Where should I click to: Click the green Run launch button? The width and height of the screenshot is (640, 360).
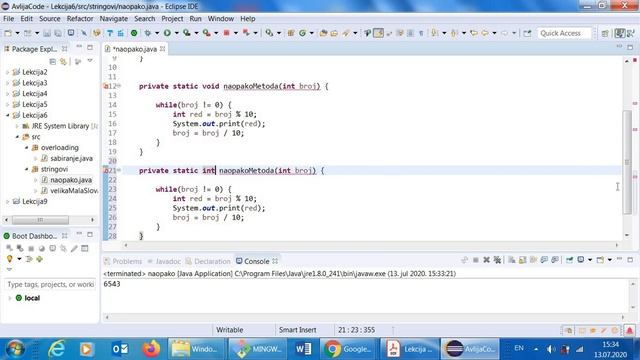(x=167, y=33)
